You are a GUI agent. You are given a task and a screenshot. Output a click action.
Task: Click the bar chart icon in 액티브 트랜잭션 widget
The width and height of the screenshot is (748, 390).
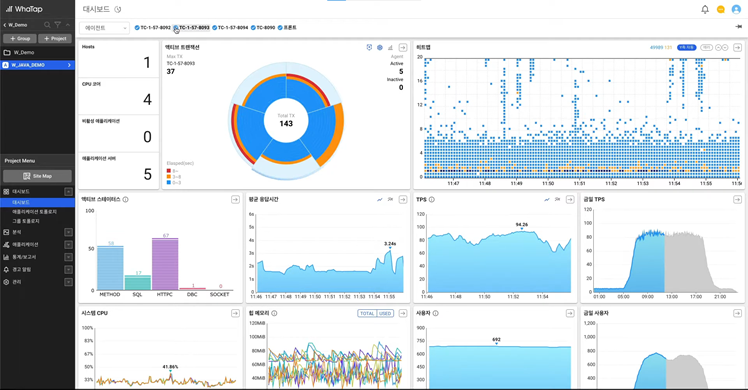coord(390,48)
